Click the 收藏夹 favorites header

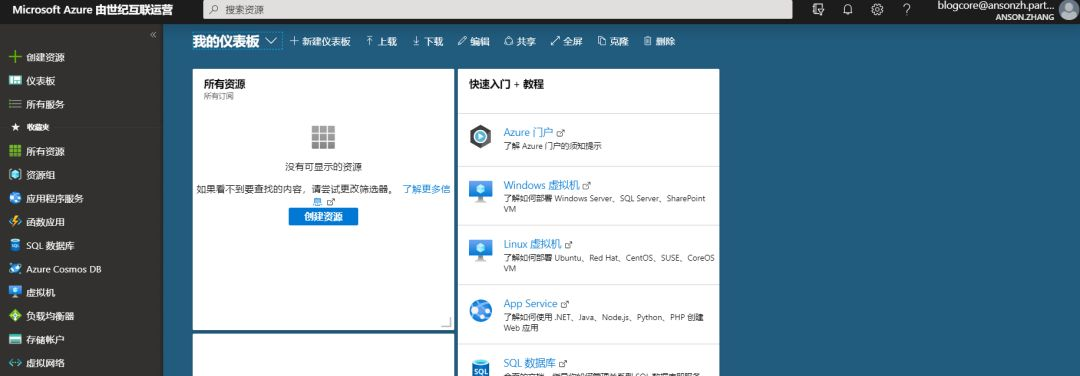click(37, 127)
